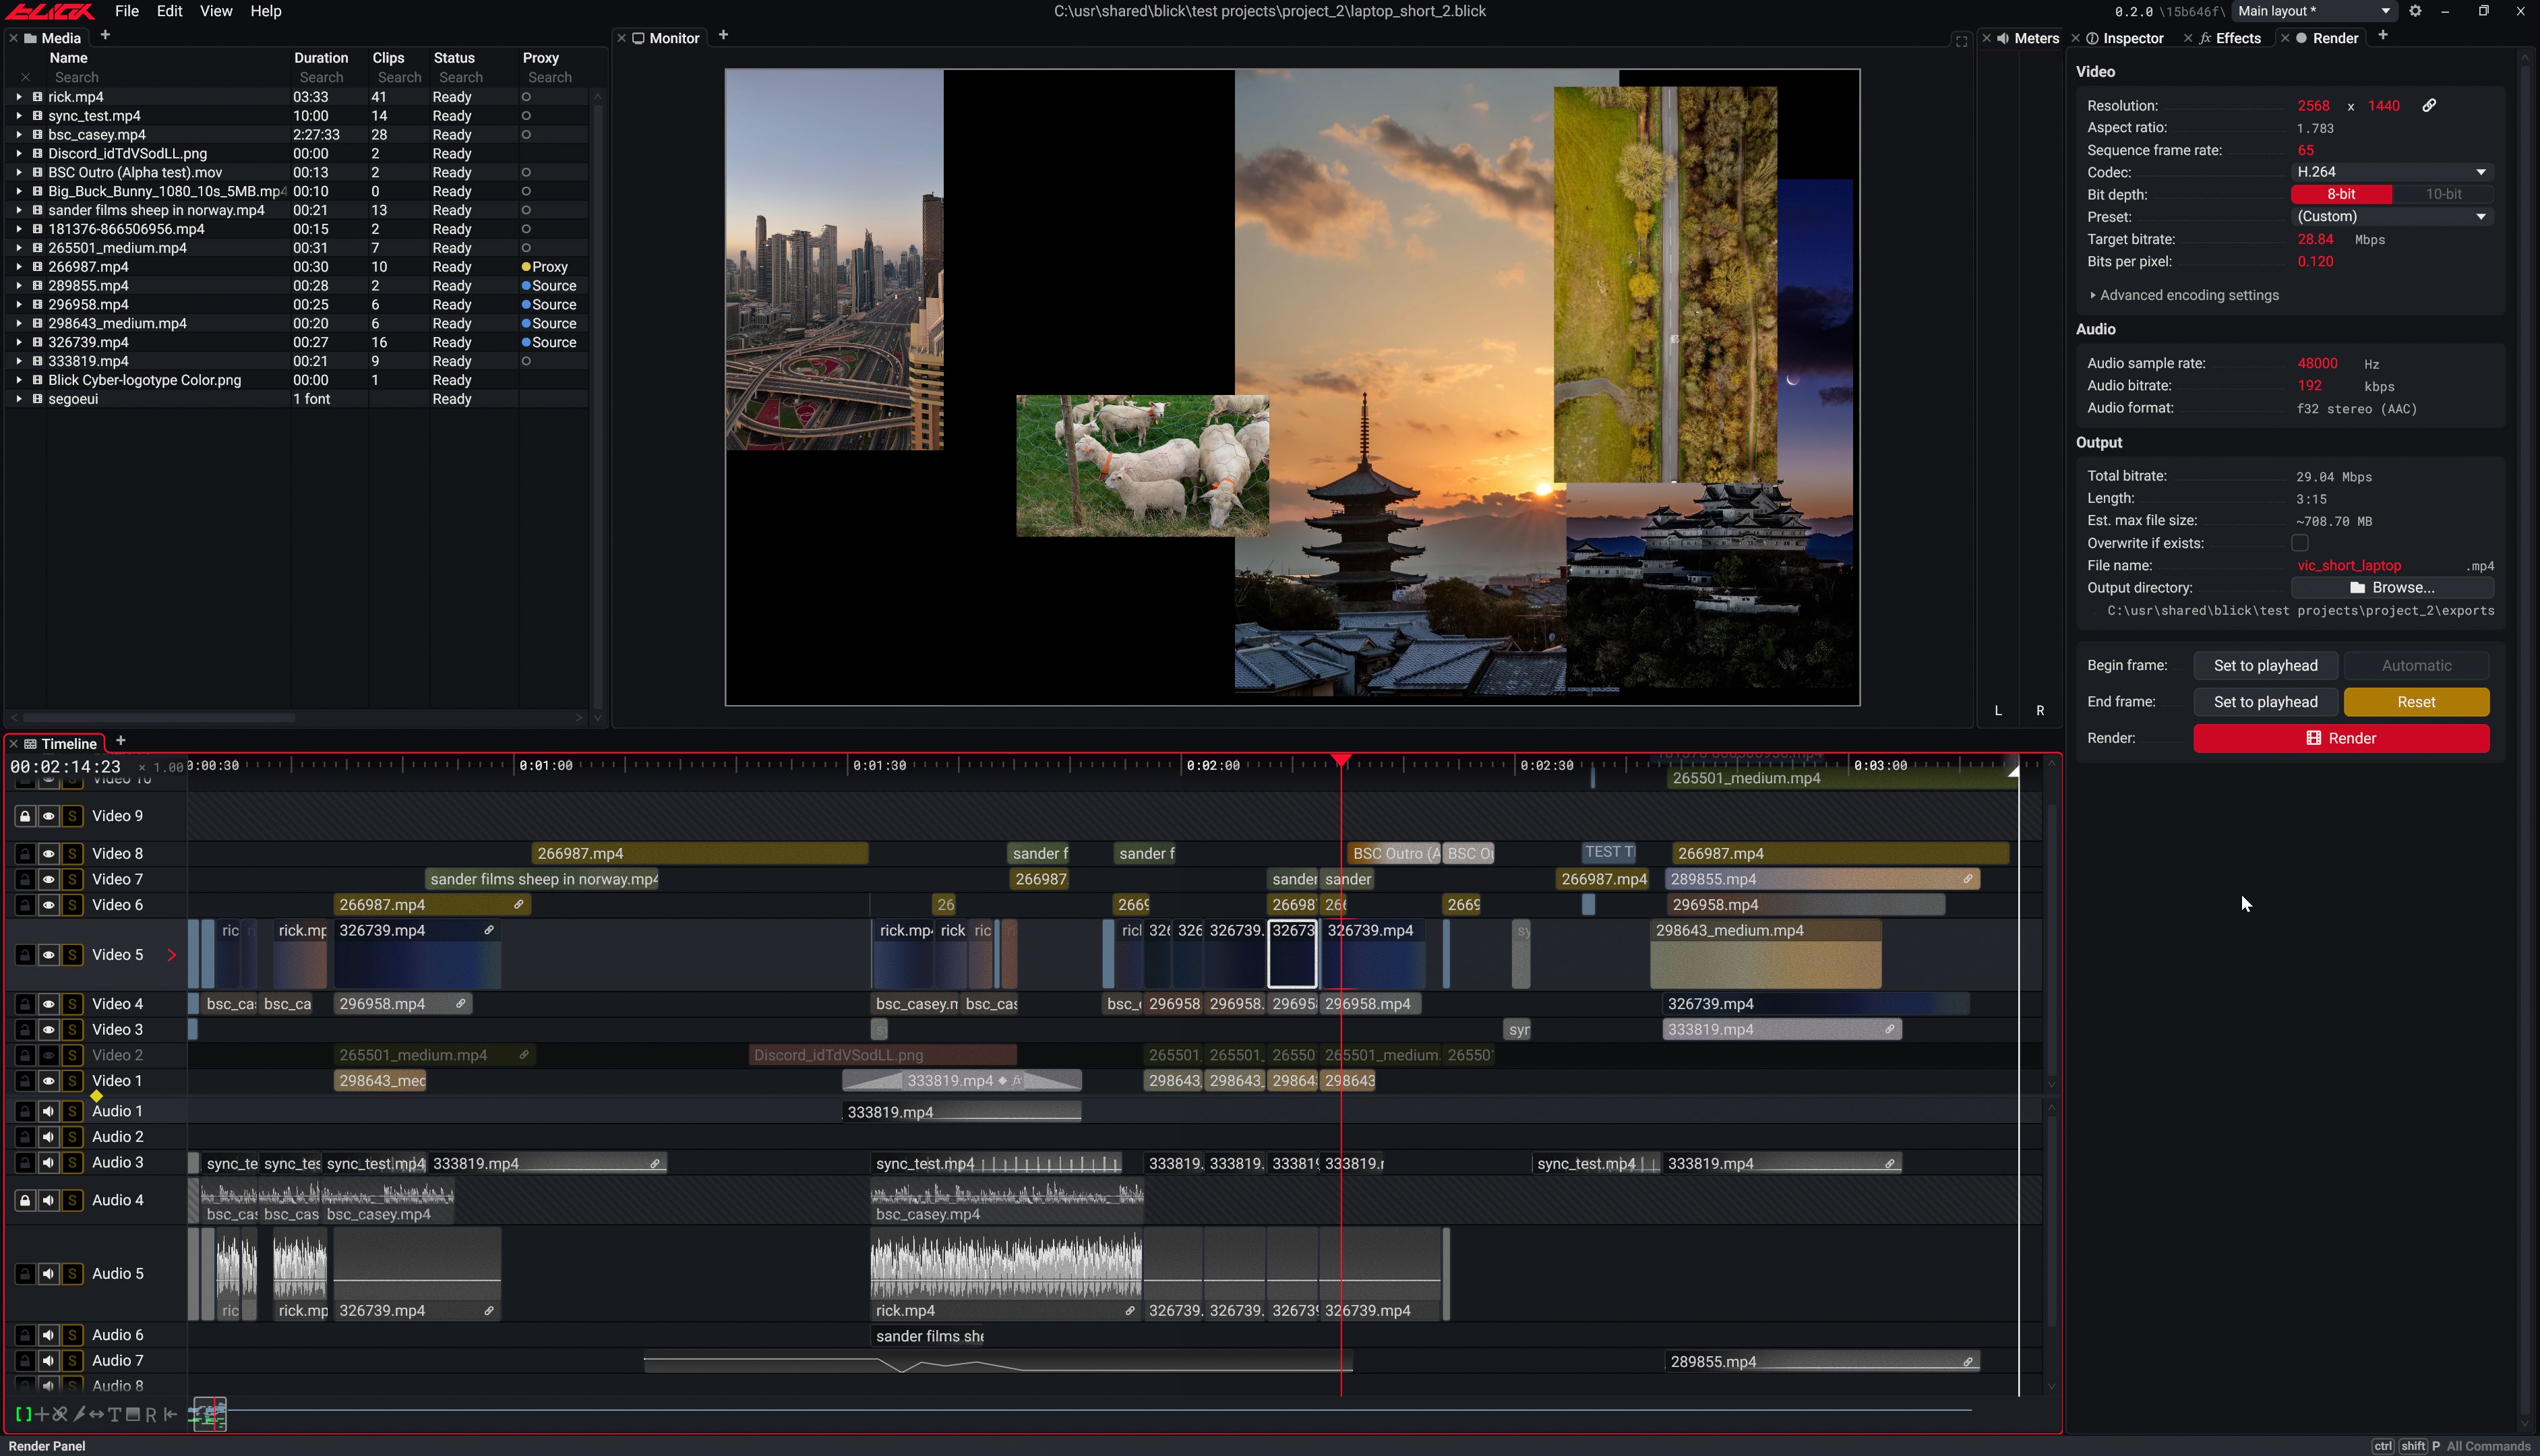
Task: Add a new panel next to Timeline tab
Action: pos(121,741)
